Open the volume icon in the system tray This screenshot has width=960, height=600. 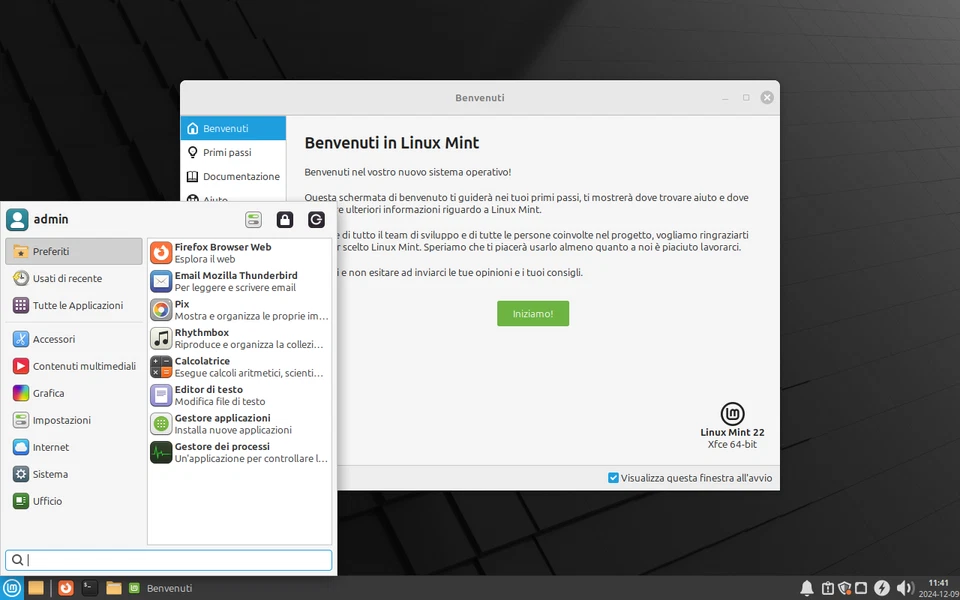(x=906, y=588)
